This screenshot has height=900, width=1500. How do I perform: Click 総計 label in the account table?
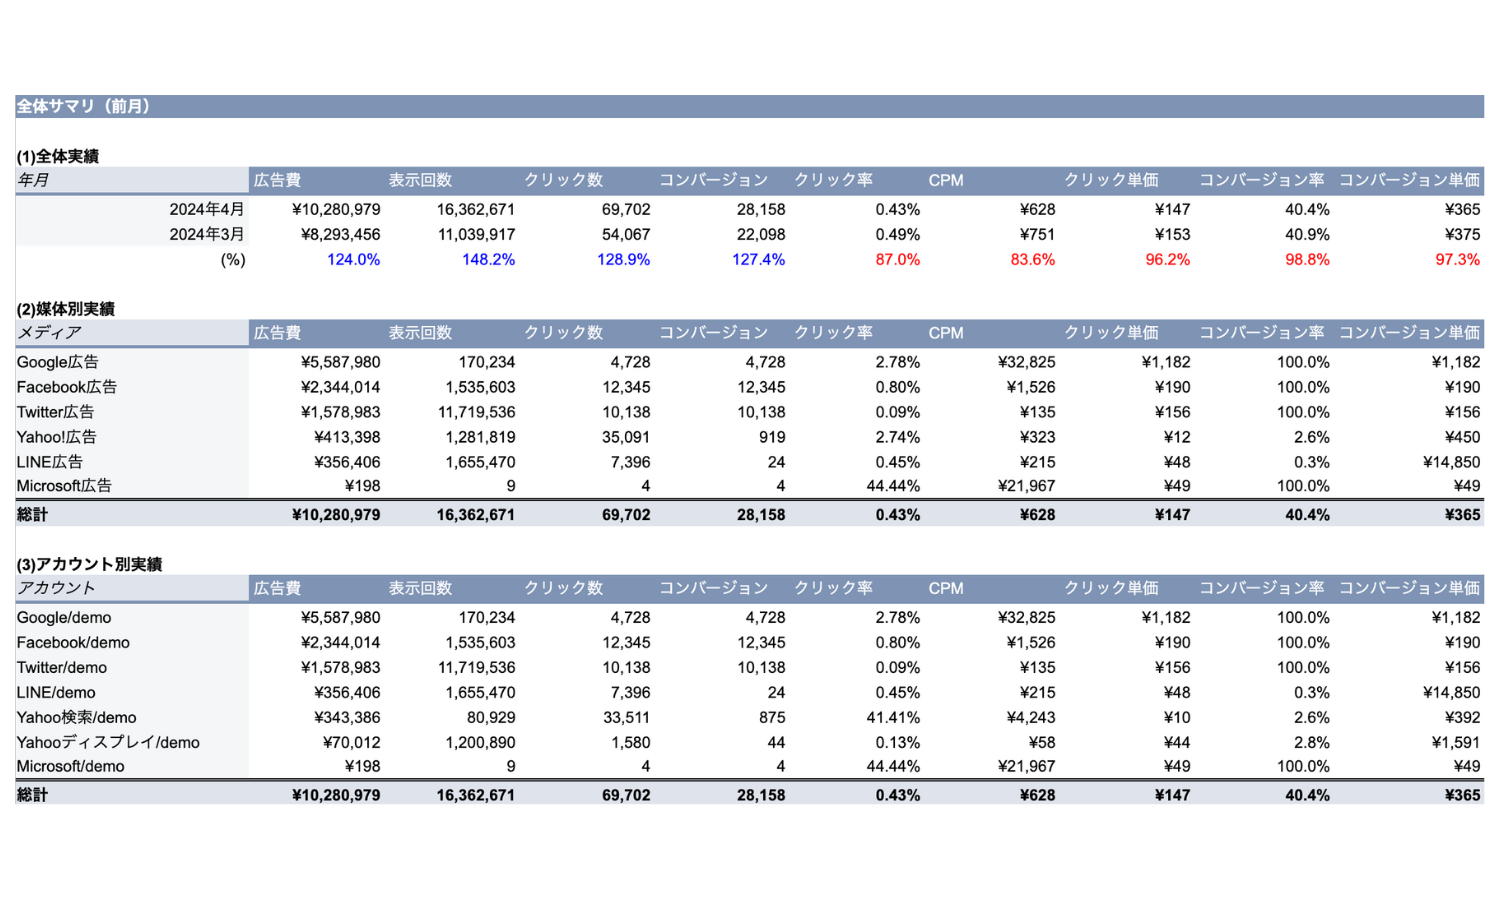point(32,795)
